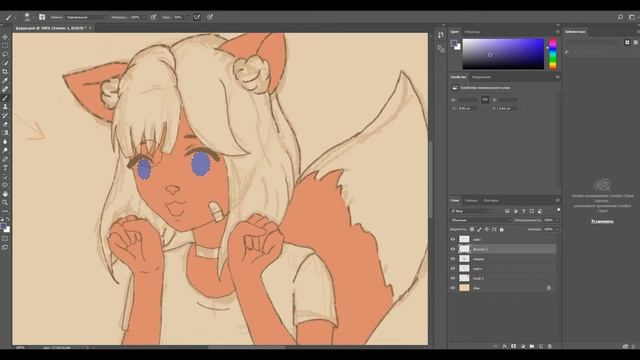640x360 pixels.
Task: Select the Blur tool
Action: click(x=5, y=142)
